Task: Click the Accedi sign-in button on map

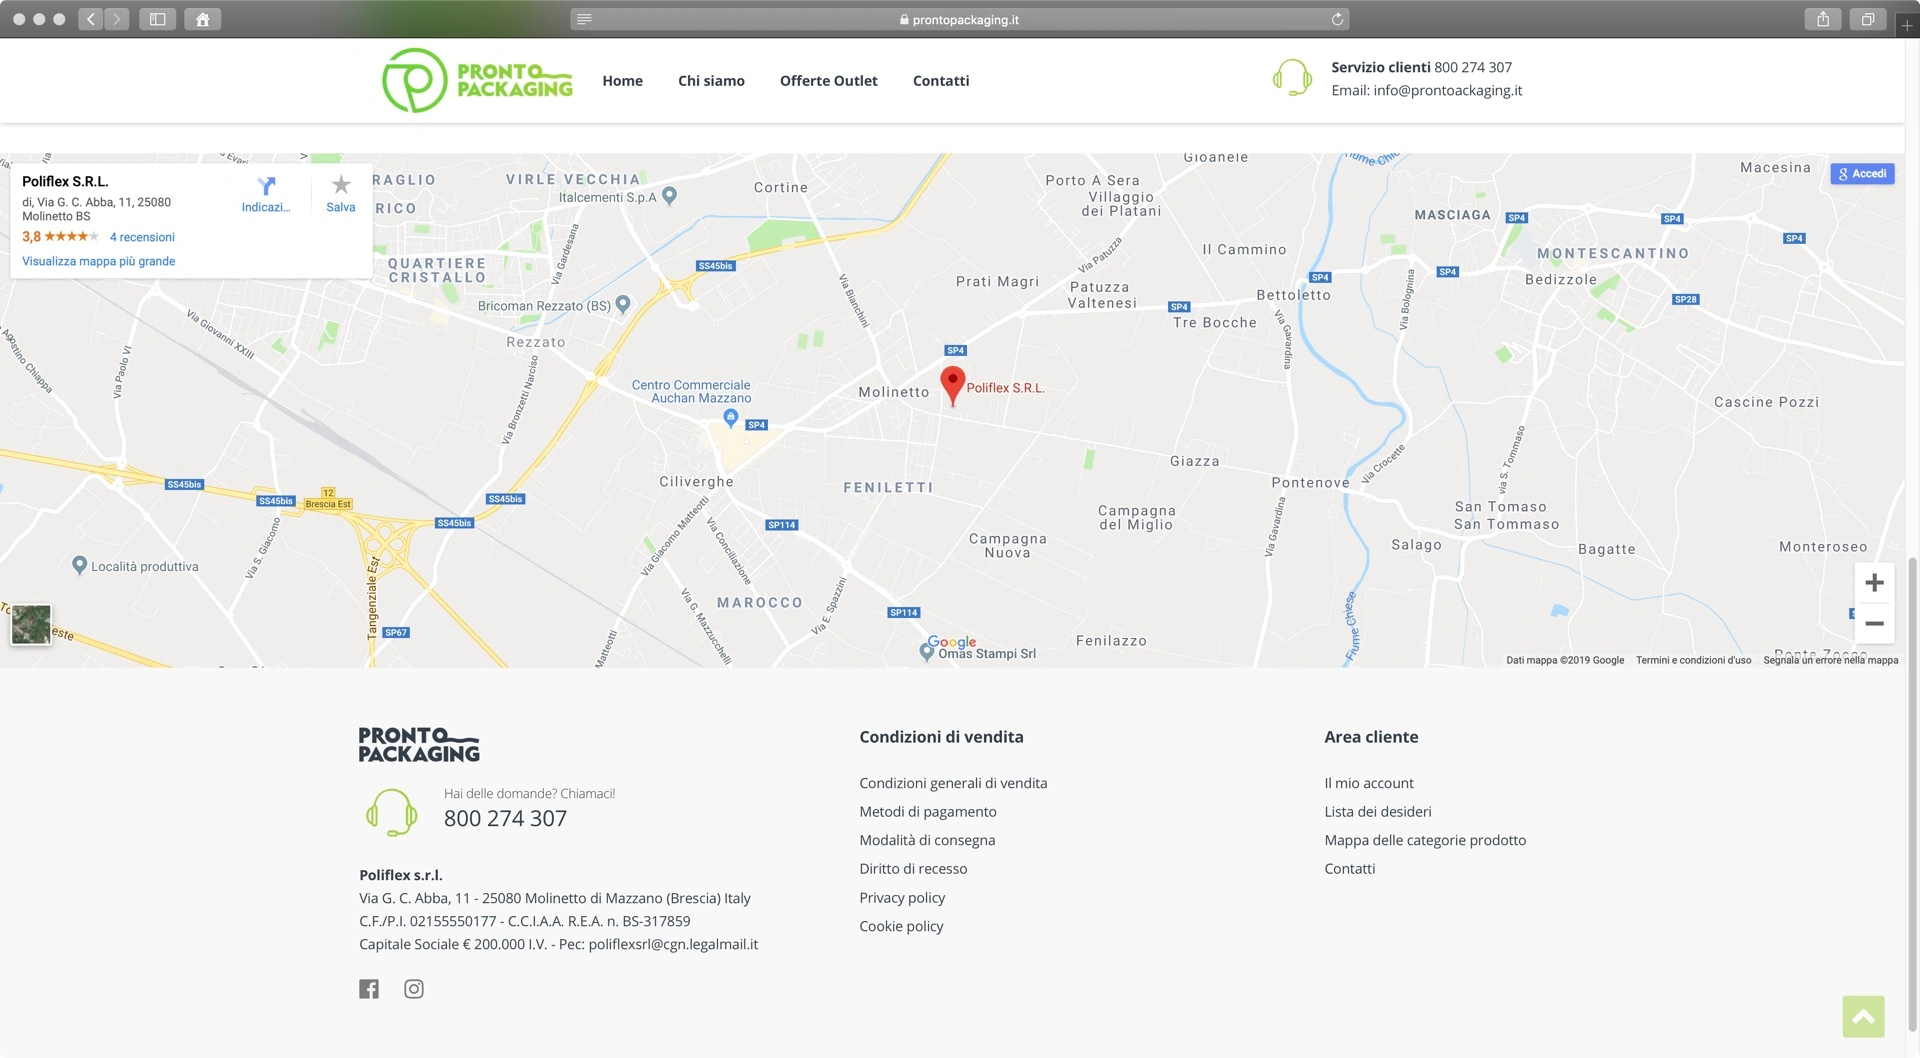Action: (x=1862, y=174)
